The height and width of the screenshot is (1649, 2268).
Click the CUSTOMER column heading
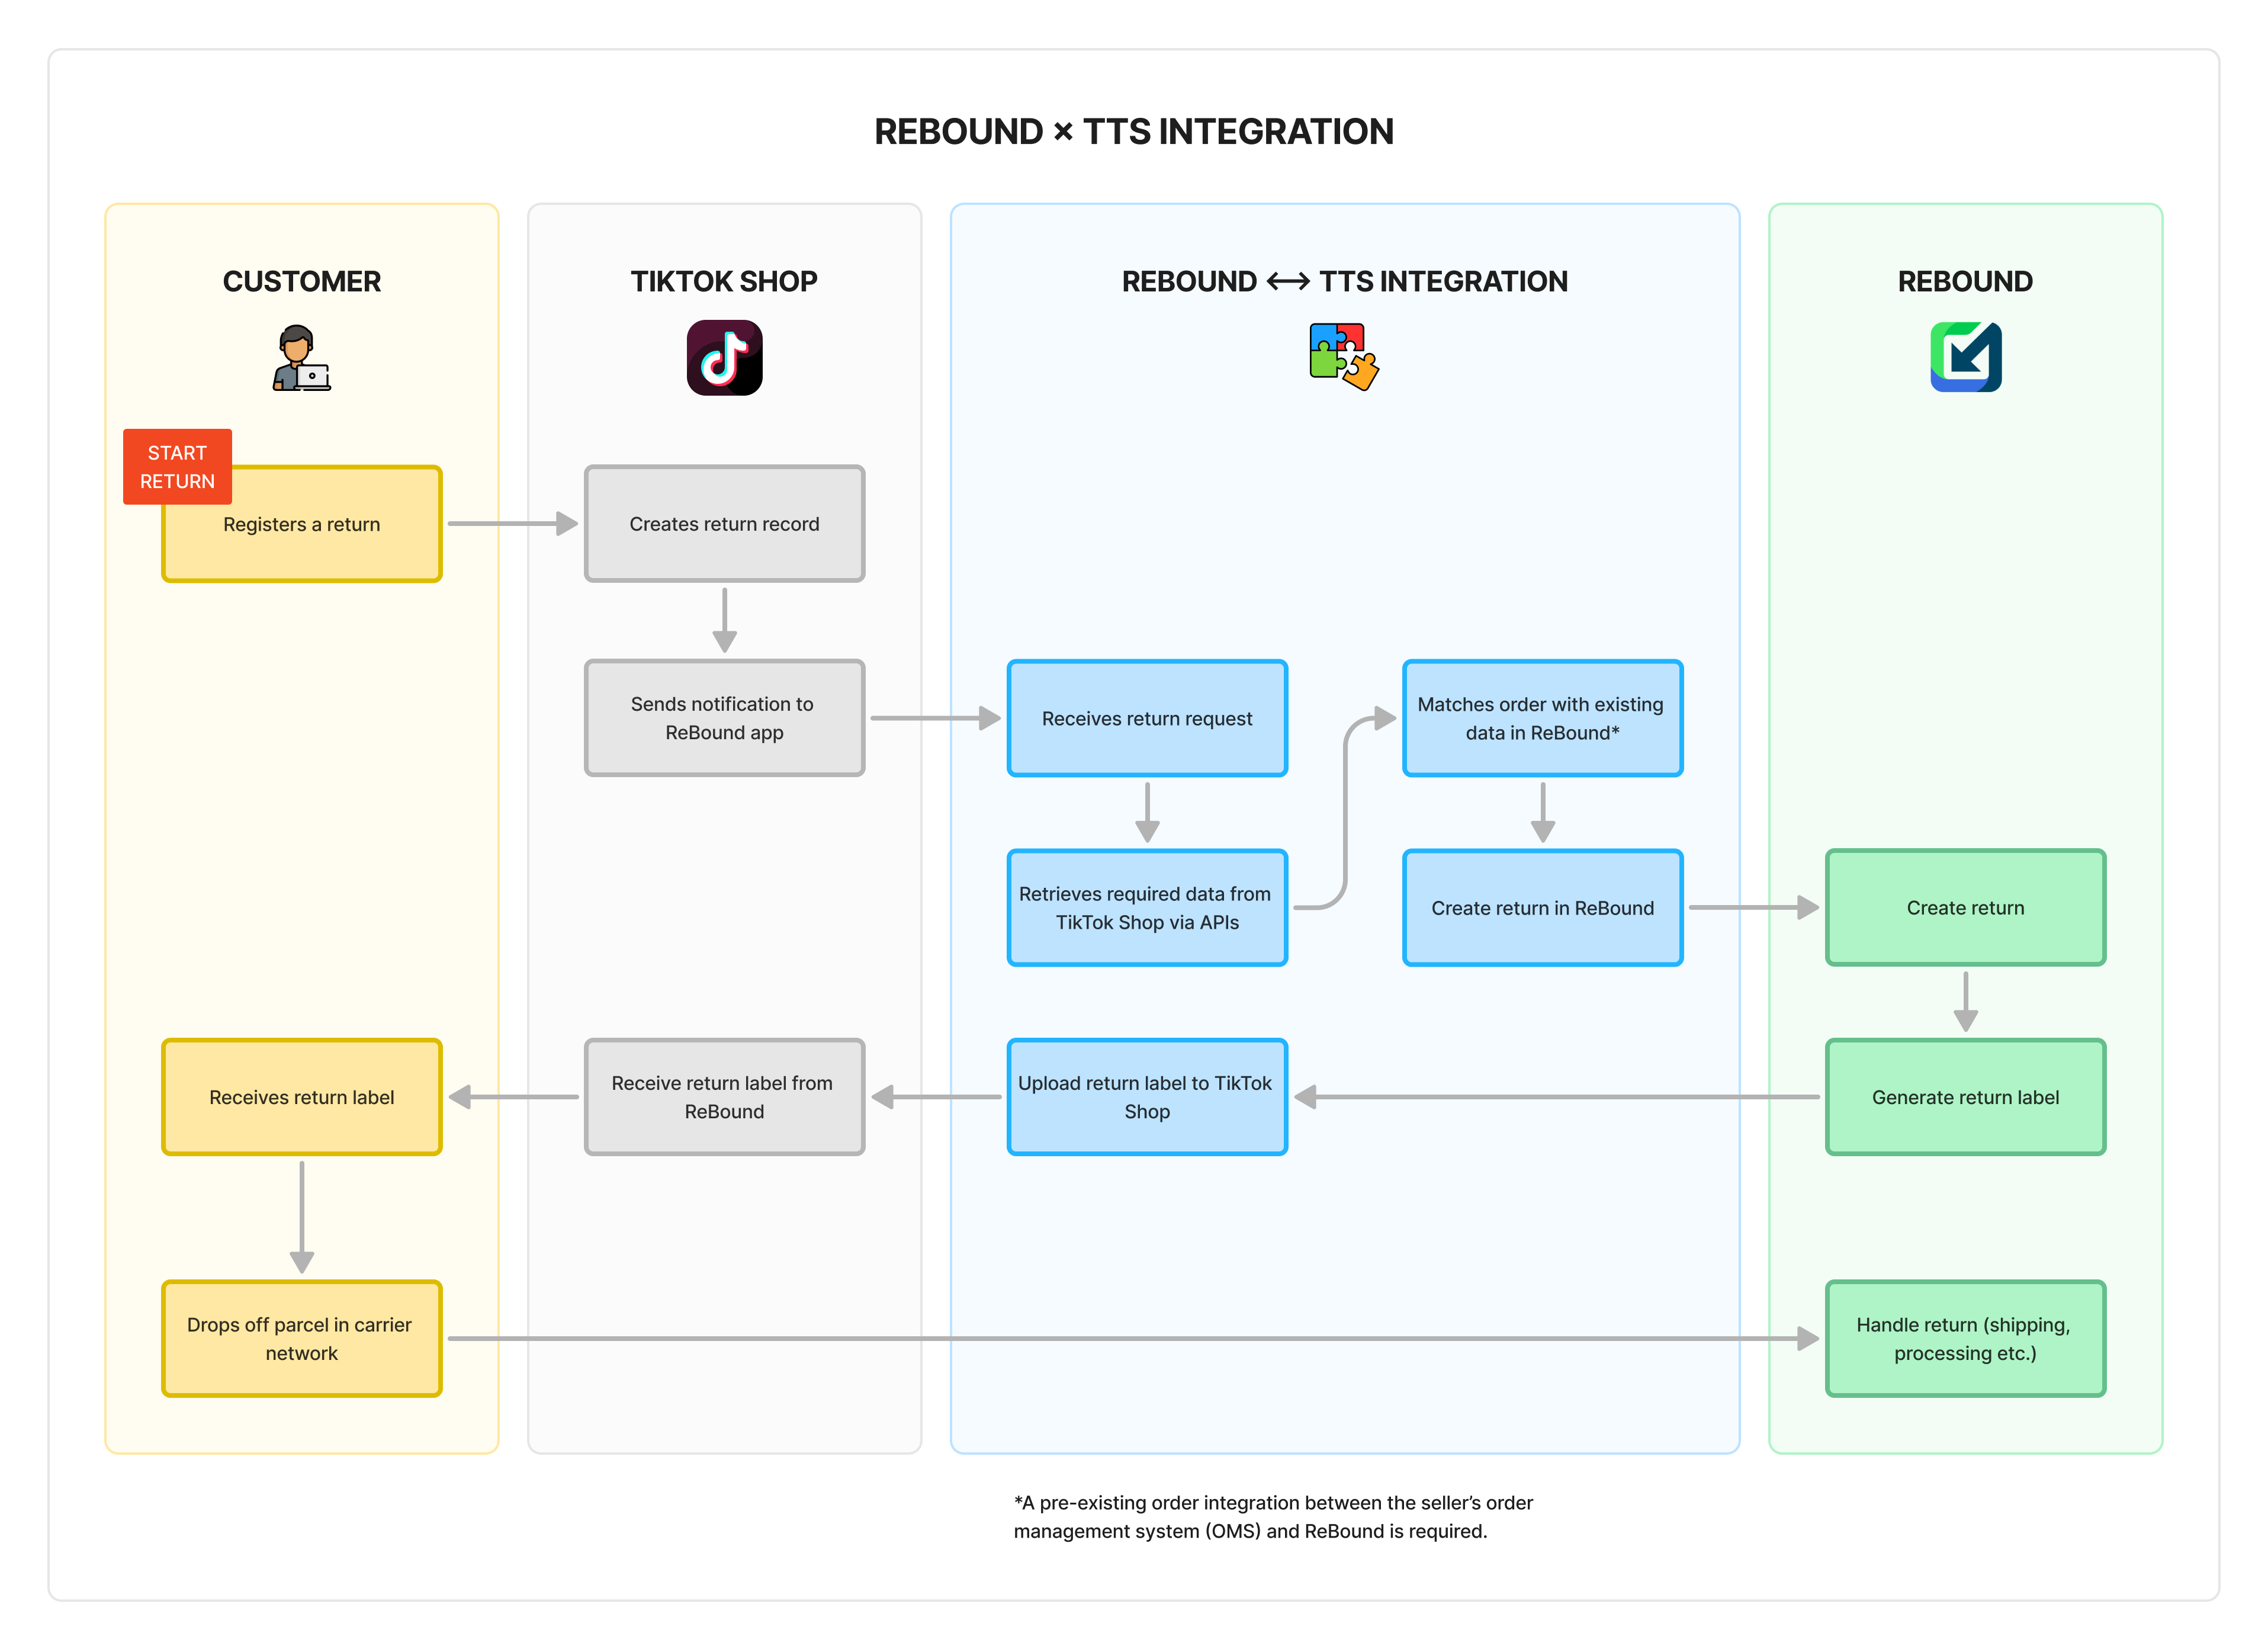click(301, 282)
